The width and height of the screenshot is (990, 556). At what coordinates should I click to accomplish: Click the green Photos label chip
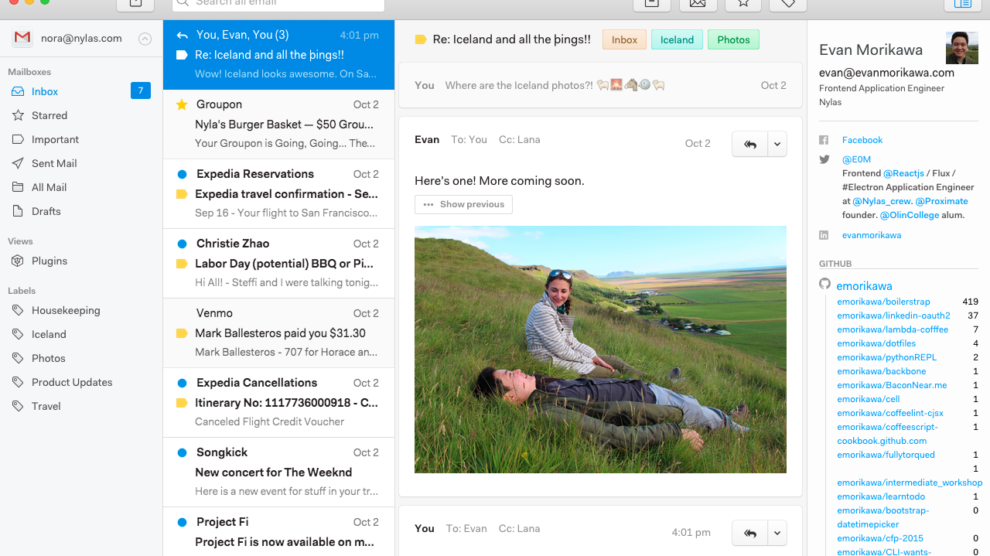point(733,40)
